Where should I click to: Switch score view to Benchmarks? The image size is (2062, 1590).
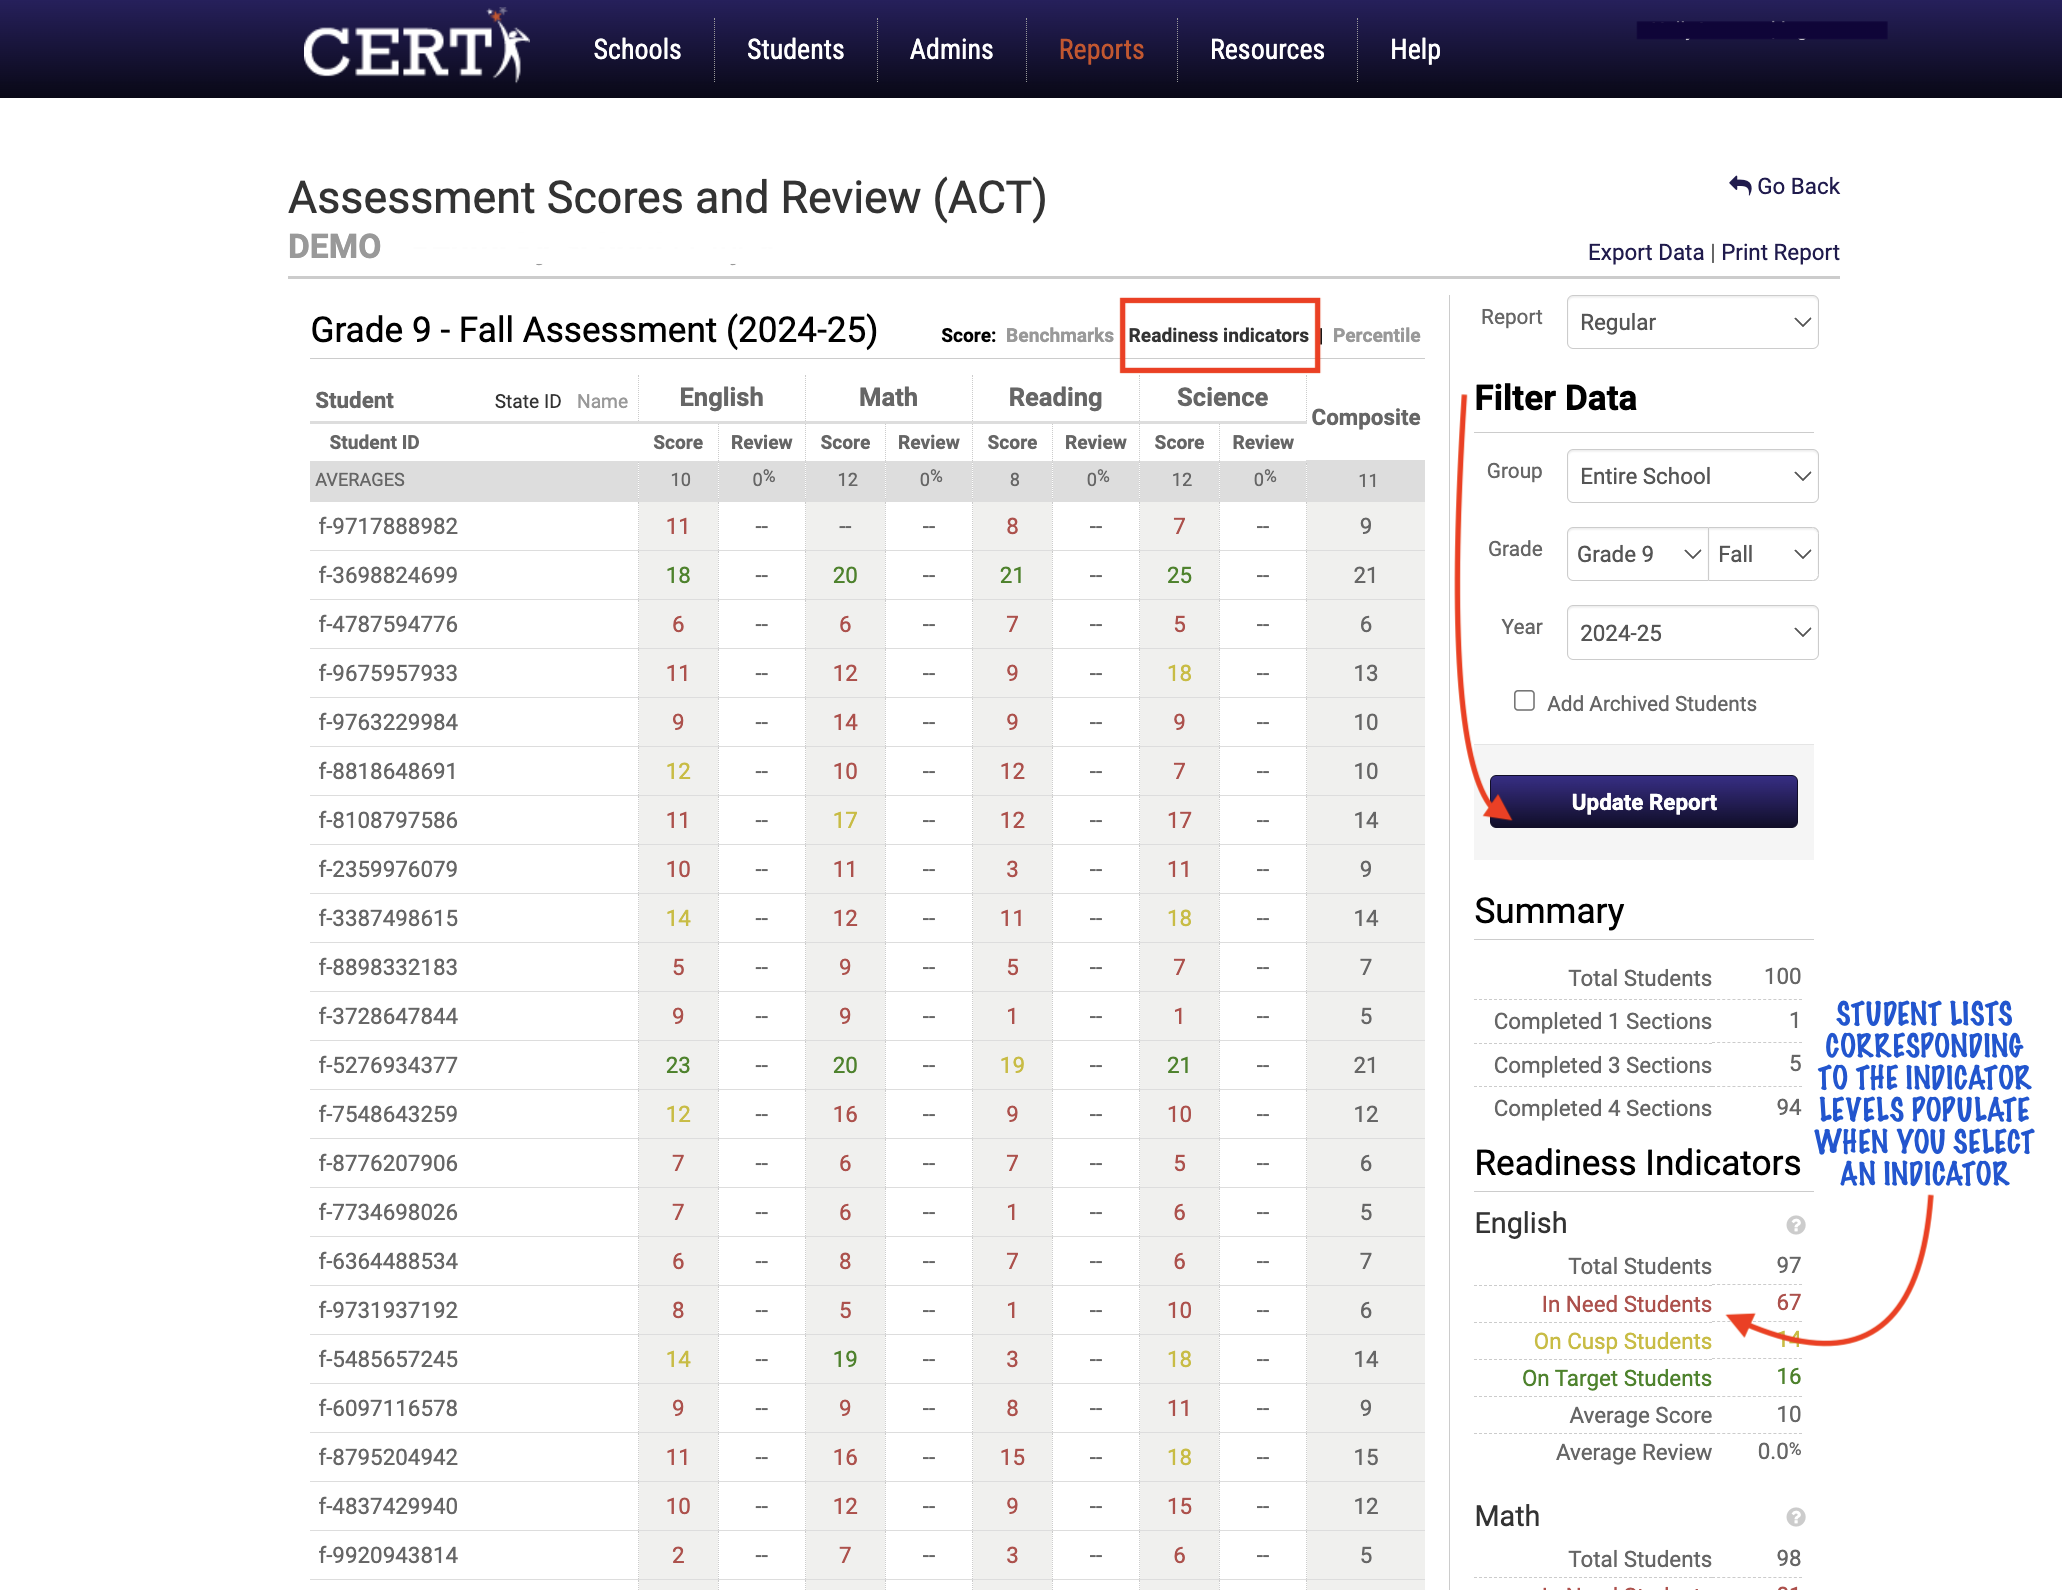pyautogui.click(x=1060, y=335)
